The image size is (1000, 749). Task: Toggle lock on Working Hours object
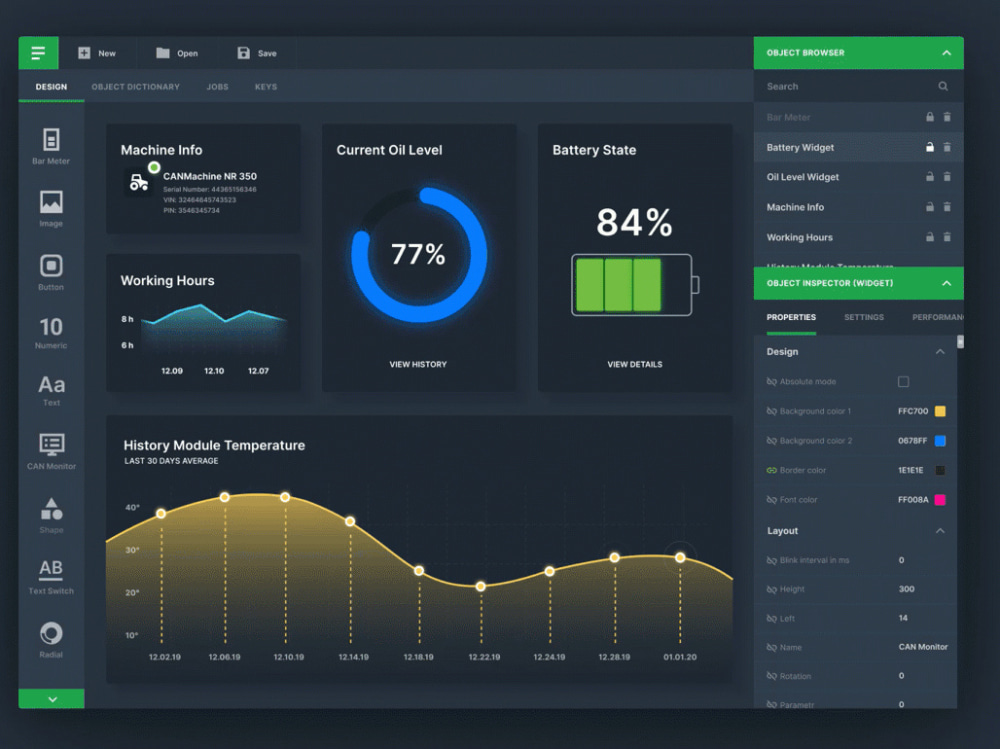(930, 237)
